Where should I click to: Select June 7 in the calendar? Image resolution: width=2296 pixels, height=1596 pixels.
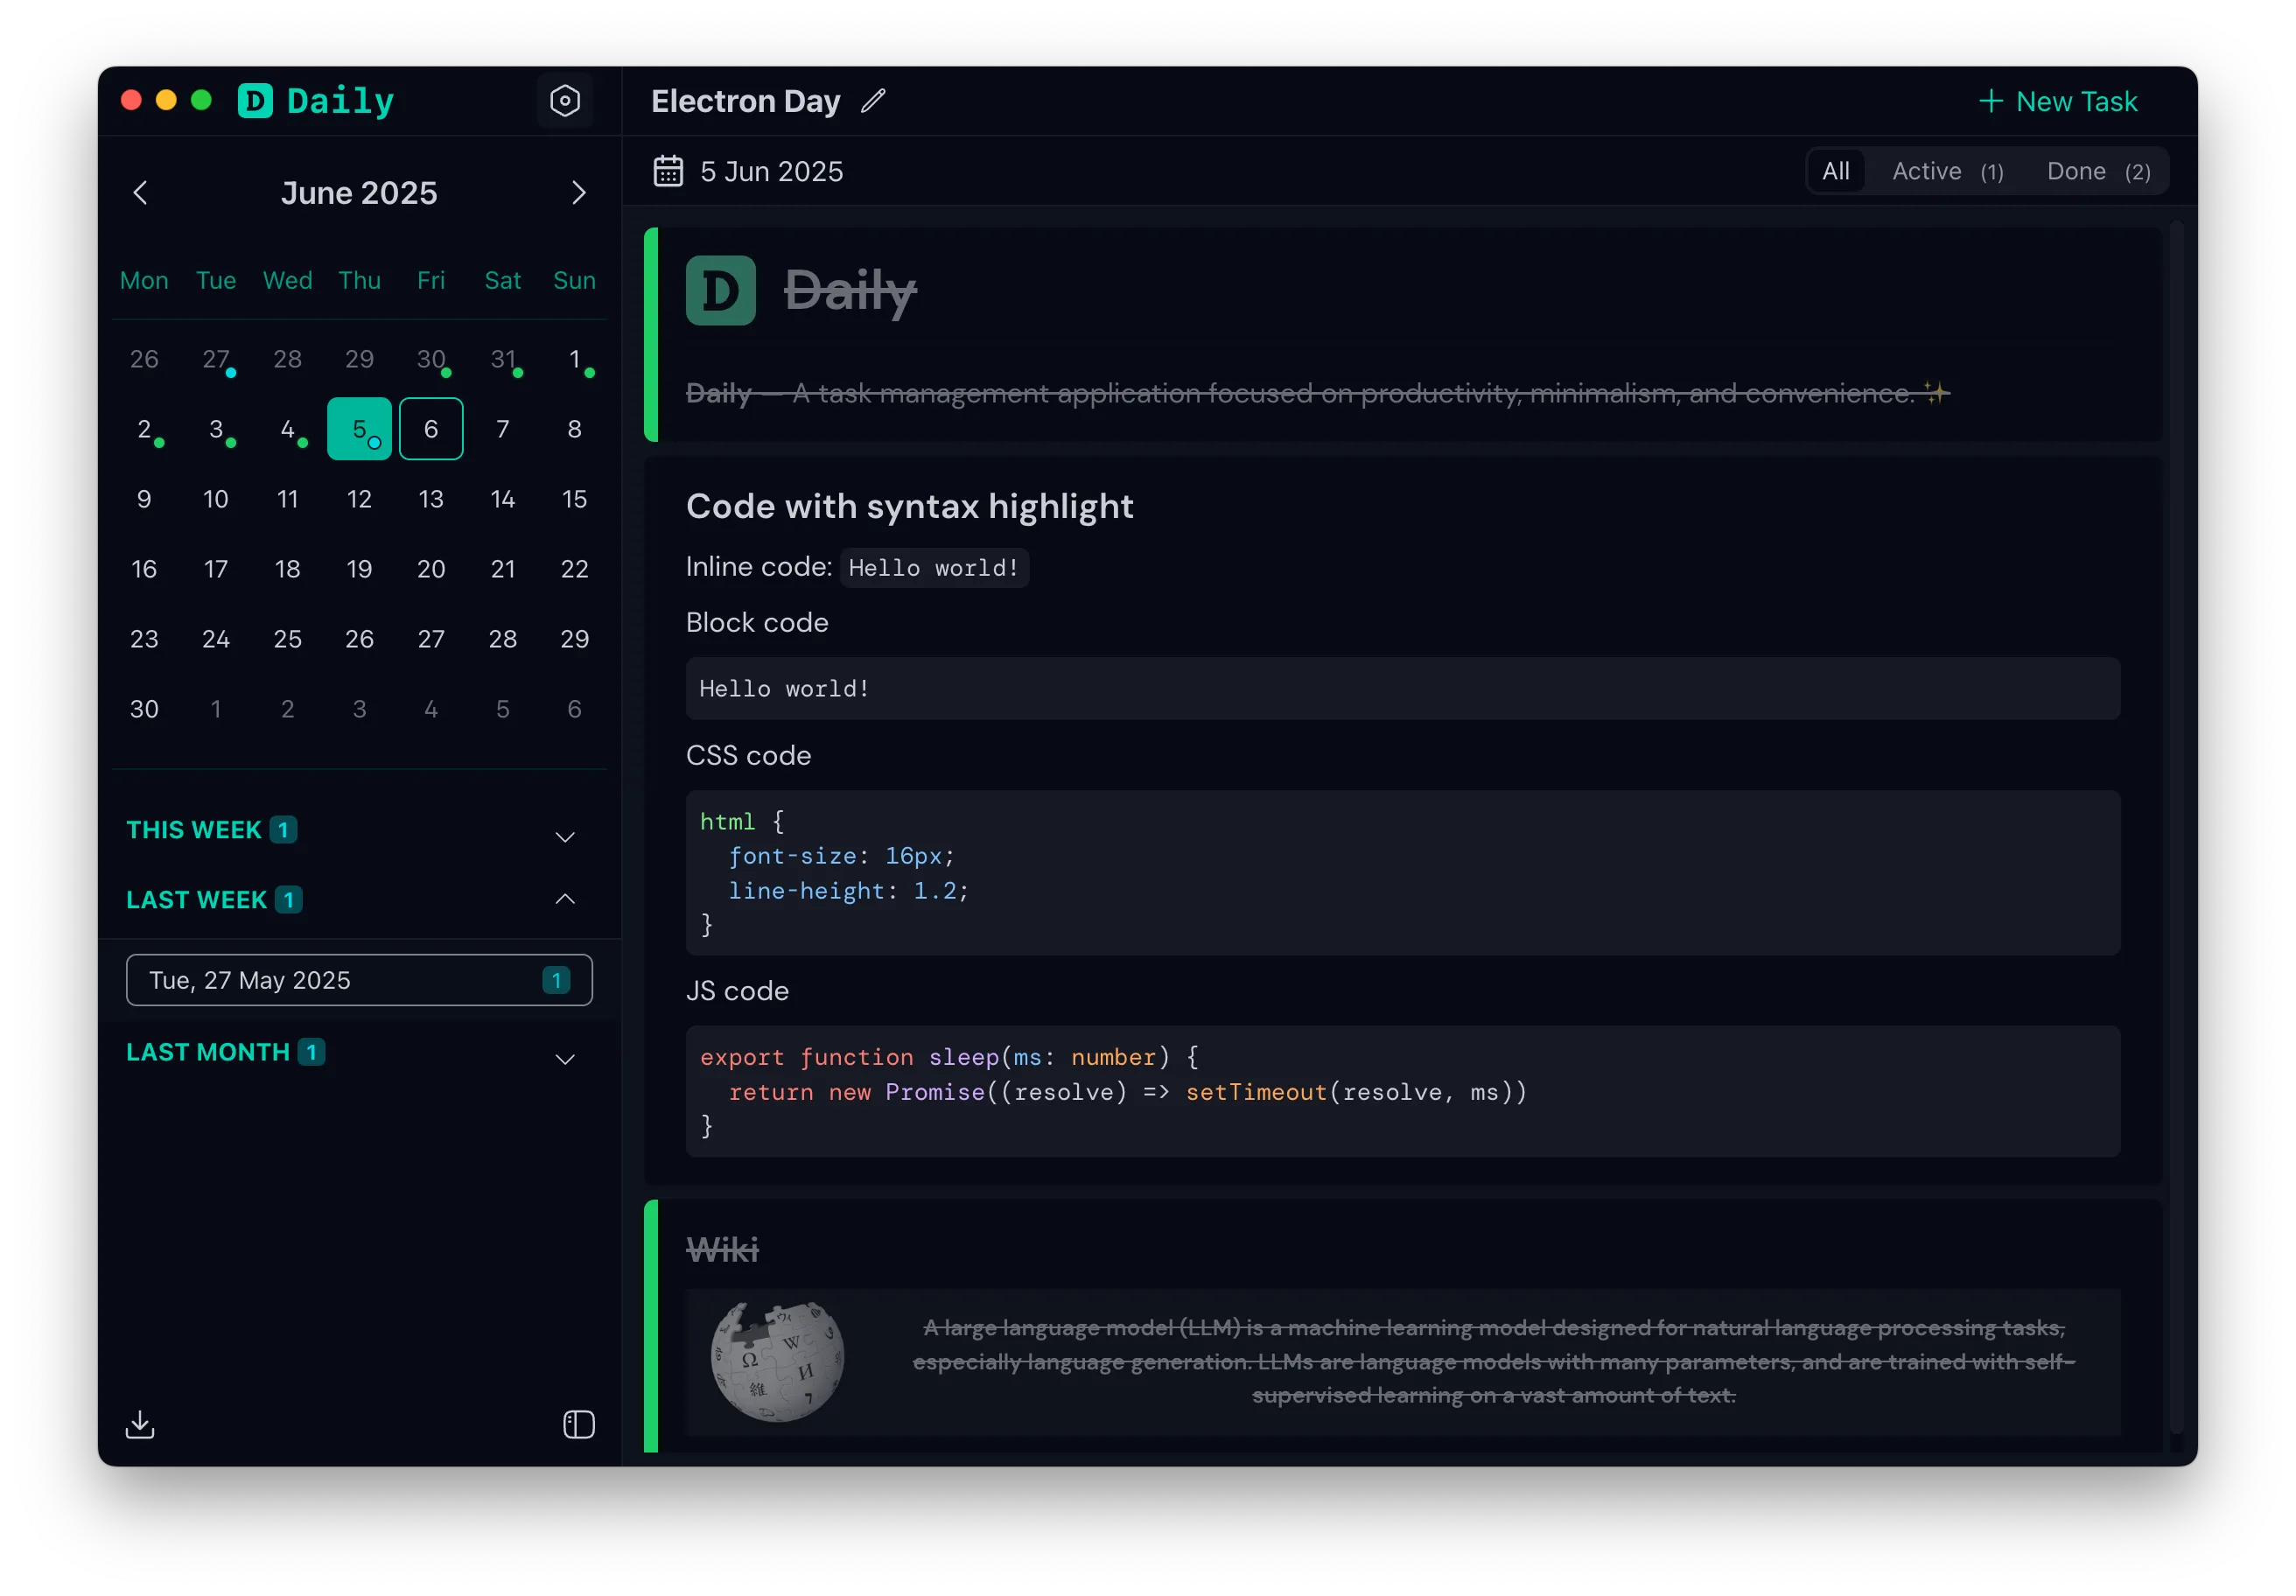(503, 429)
